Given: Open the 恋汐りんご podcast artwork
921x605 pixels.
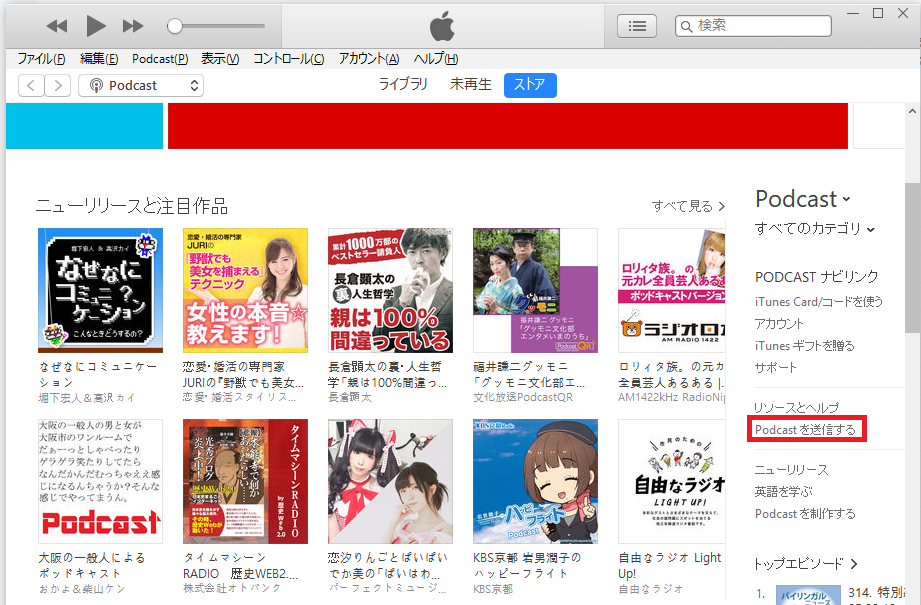Looking at the screenshot, I should tap(391, 482).
